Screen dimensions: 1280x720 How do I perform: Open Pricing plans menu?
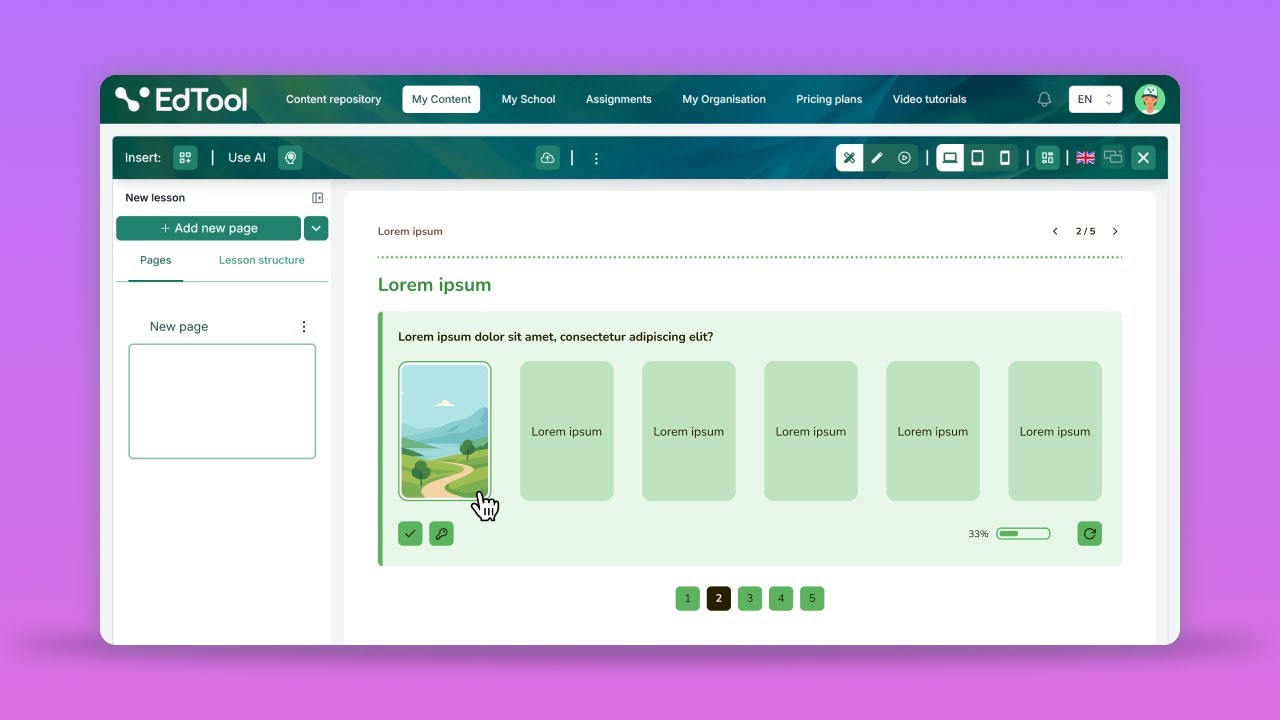tap(829, 99)
